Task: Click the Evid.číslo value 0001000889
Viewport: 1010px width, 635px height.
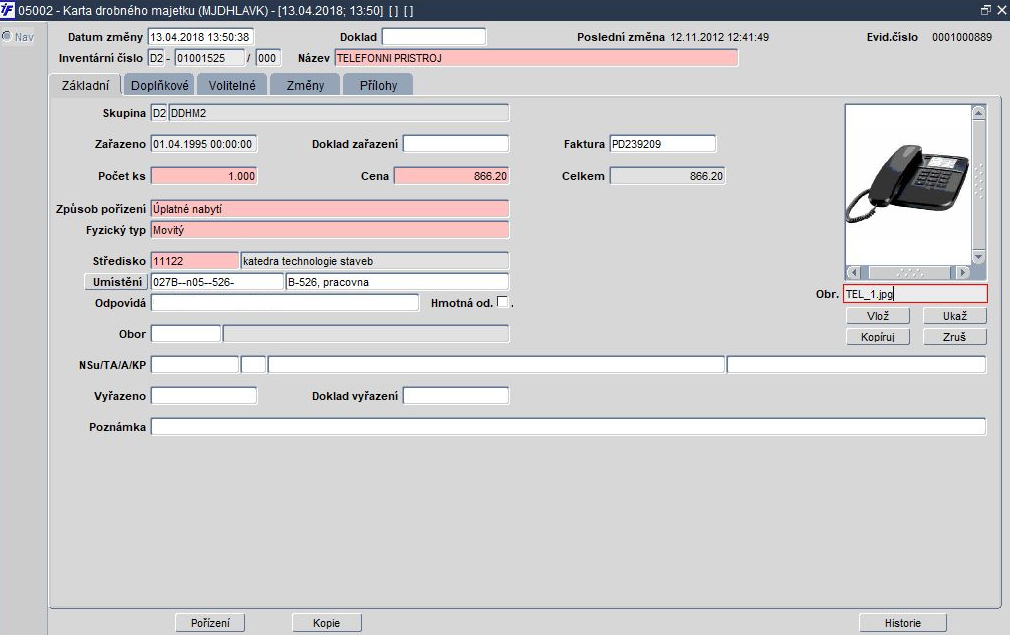Action: (962, 37)
